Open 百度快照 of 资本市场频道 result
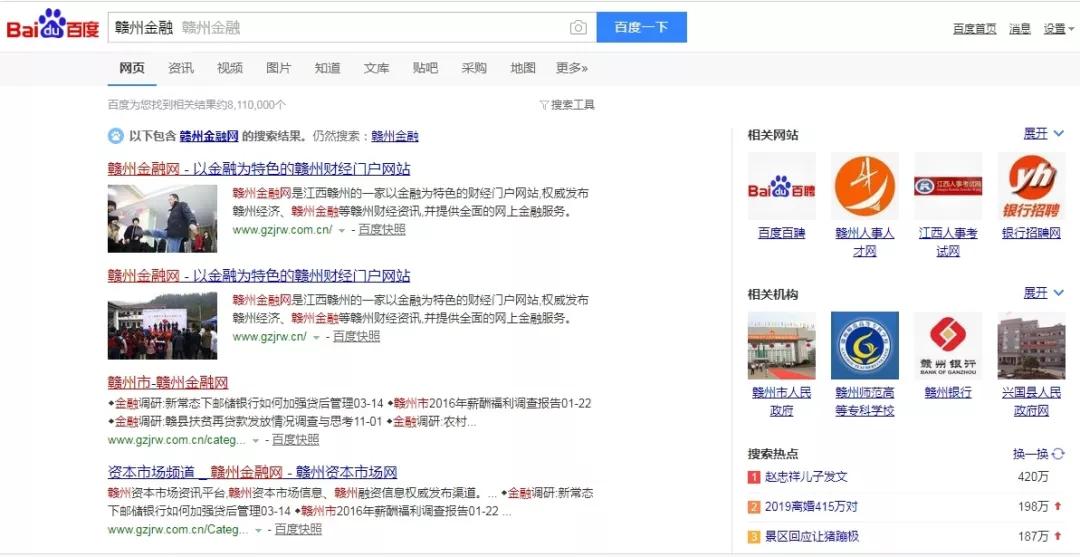Screen dimensions: 1080x557 coord(298,529)
